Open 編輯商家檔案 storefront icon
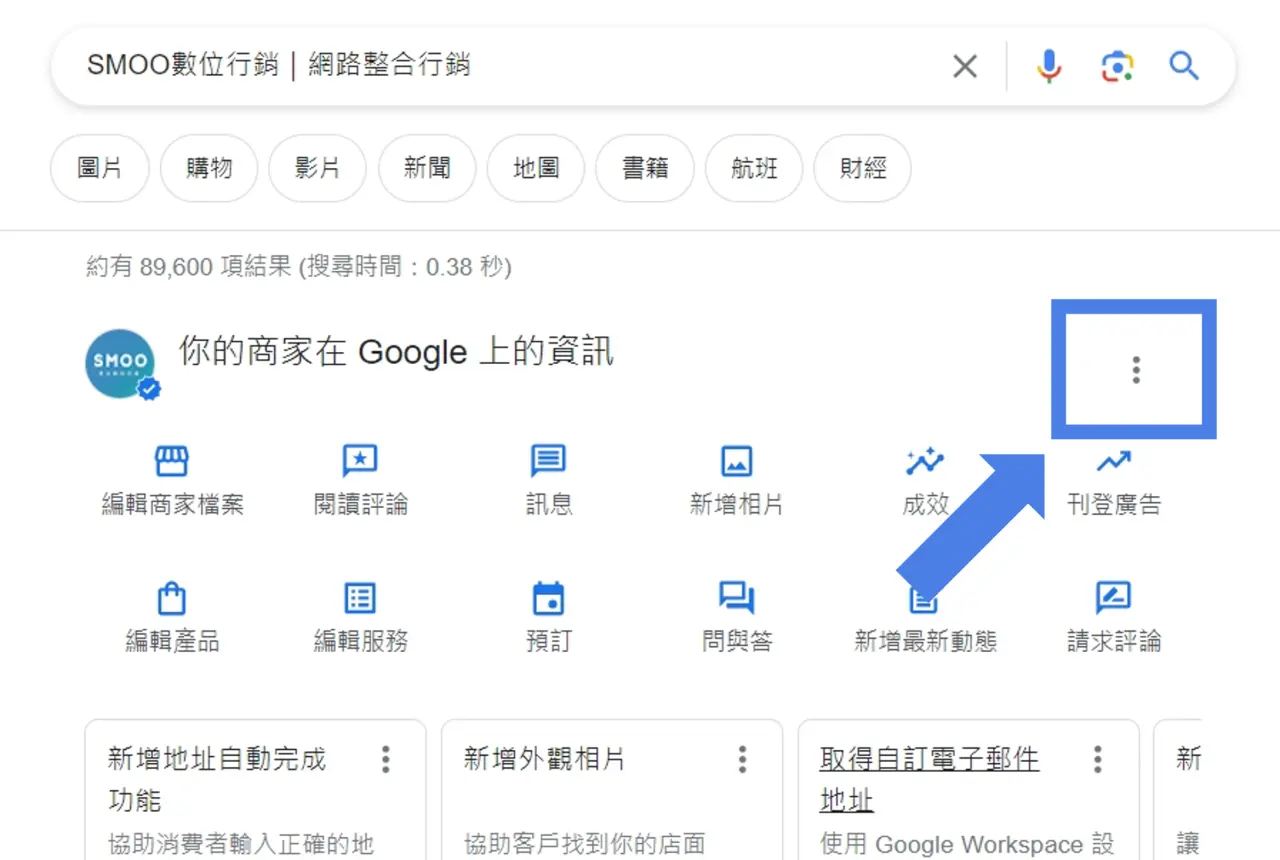The image size is (1280, 860). pos(172,461)
